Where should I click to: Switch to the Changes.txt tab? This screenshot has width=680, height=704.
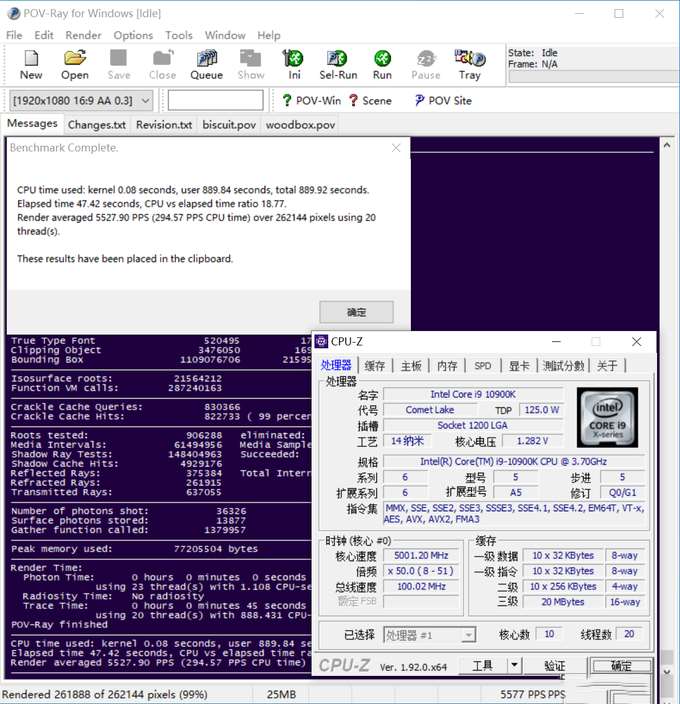pyautogui.click(x=97, y=125)
